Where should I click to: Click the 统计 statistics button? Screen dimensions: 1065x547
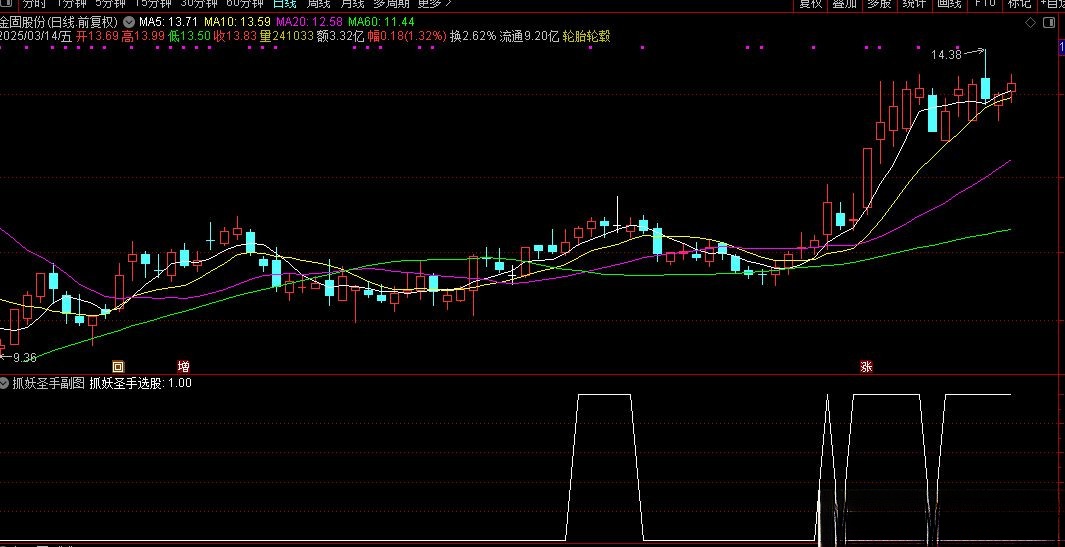point(913,3)
